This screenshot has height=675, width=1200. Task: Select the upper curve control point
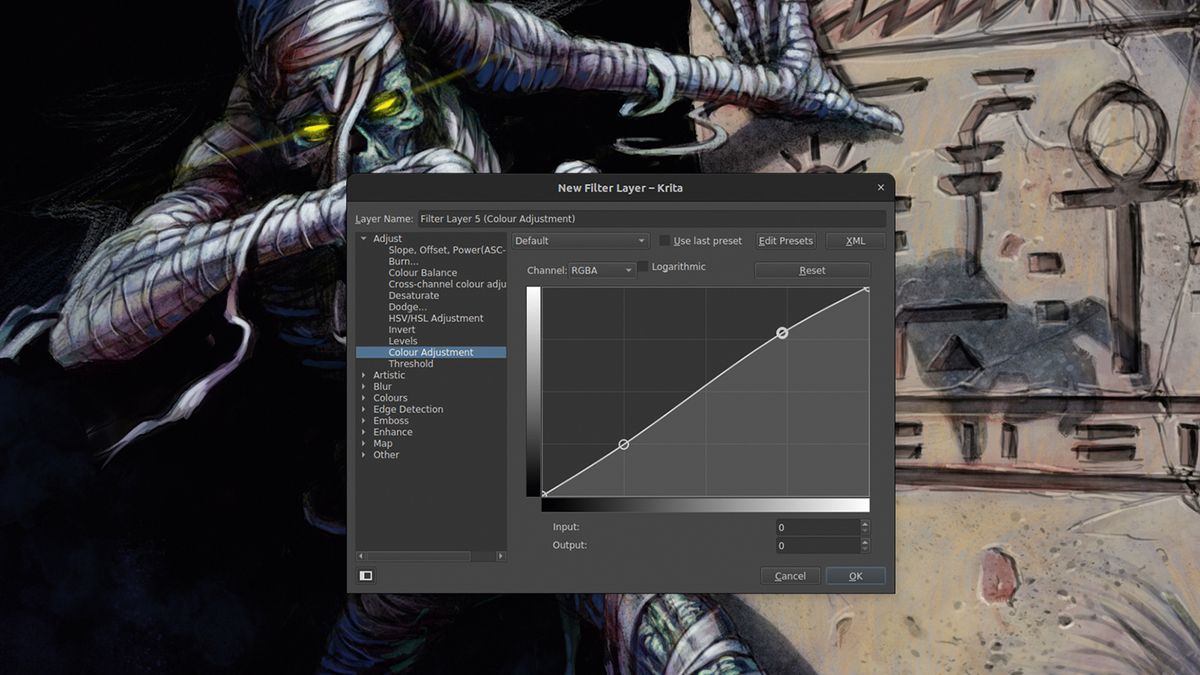coord(784,332)
